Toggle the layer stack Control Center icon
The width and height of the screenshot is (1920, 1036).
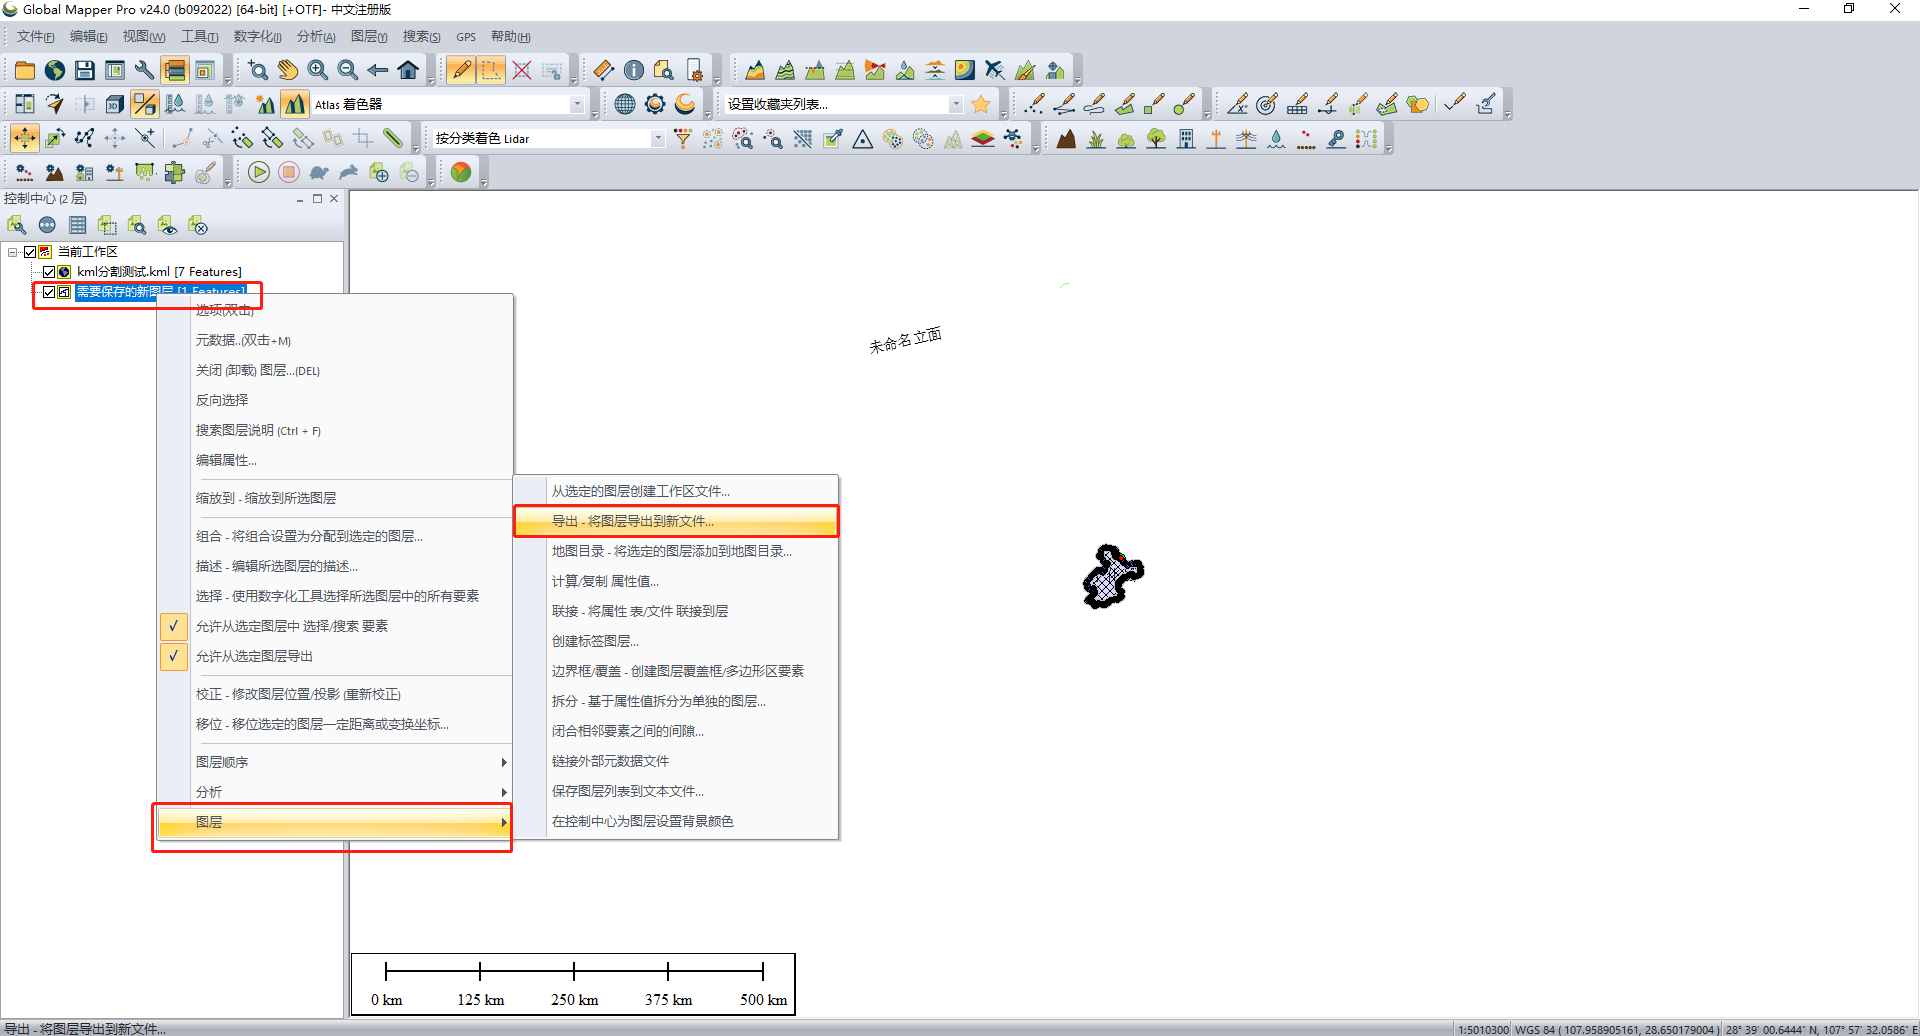(175, 70)
